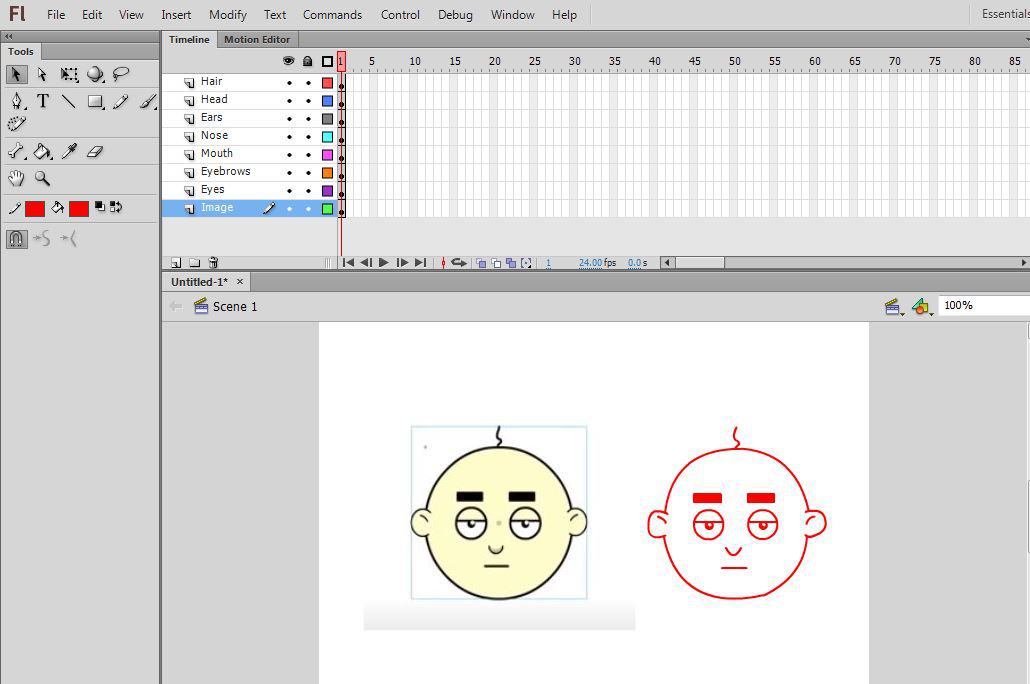The height and width of the screenshot is (684, 1030).
Task: Select the Eraser tool
Action: pos(95,152)
